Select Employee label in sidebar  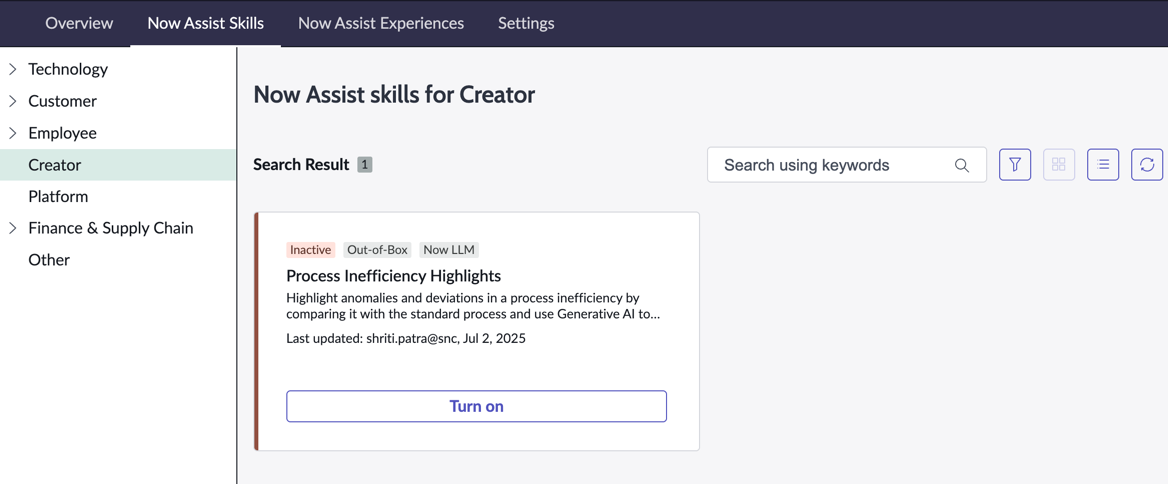[x=63, y=133]
